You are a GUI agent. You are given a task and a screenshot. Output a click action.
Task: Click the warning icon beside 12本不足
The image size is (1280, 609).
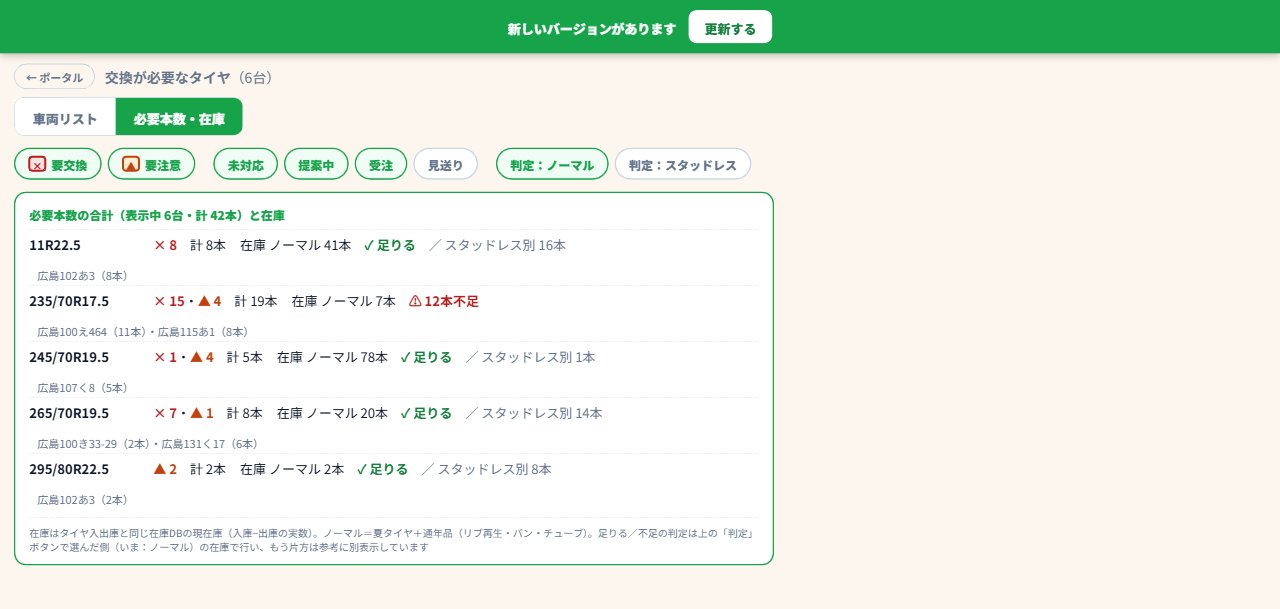coord(415,301)
